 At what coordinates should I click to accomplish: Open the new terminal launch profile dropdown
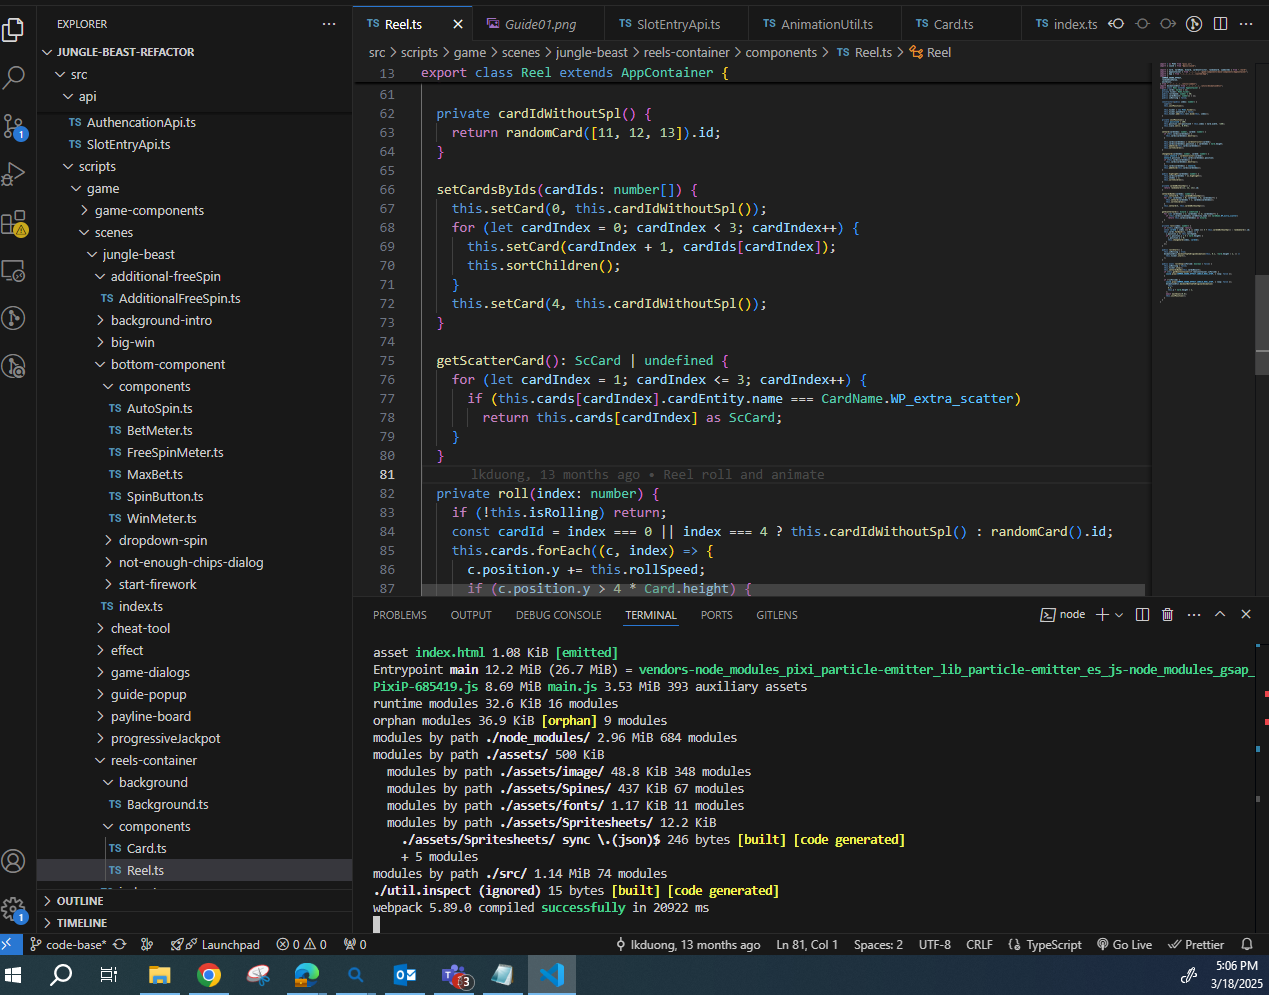[x=1119, y=615]
